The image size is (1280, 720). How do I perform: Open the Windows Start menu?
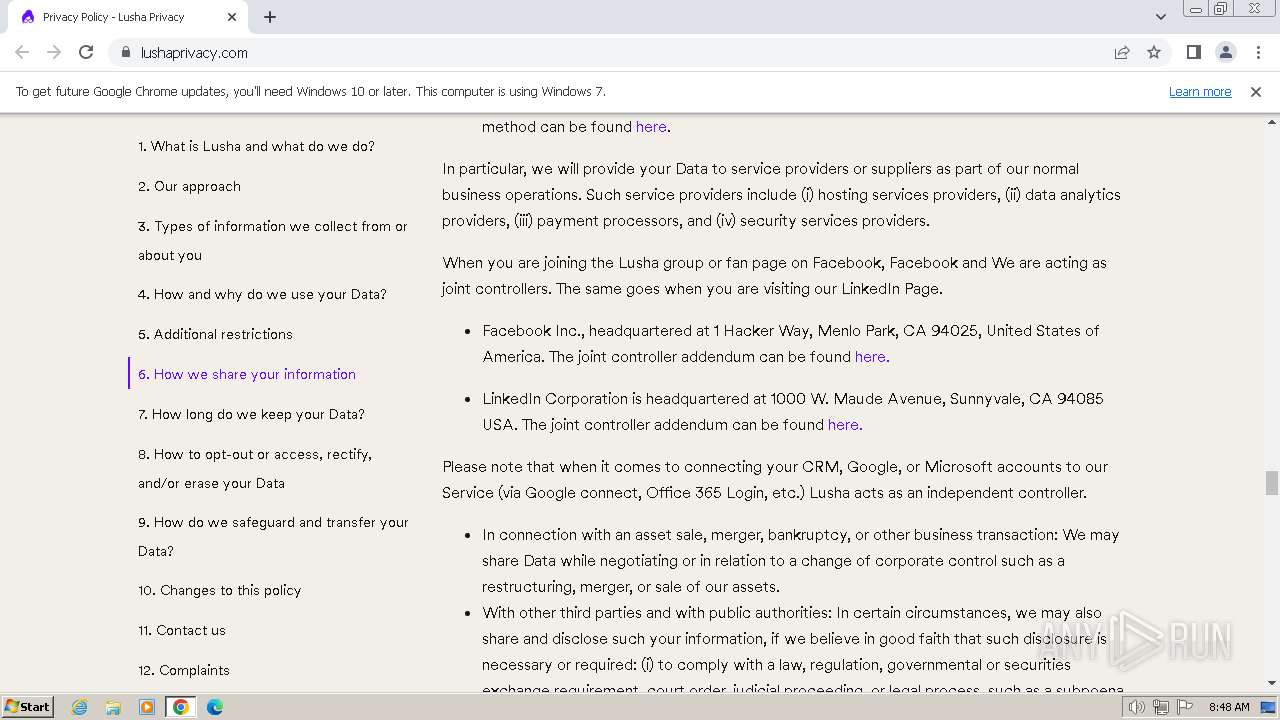pos(28,706)
